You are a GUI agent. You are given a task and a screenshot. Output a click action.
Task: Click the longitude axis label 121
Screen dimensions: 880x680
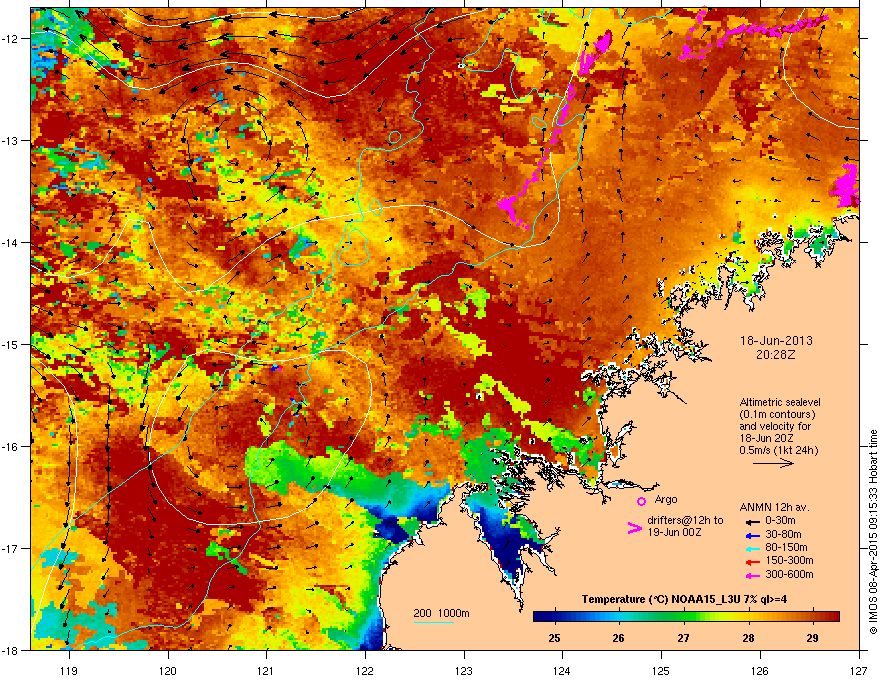266,670
